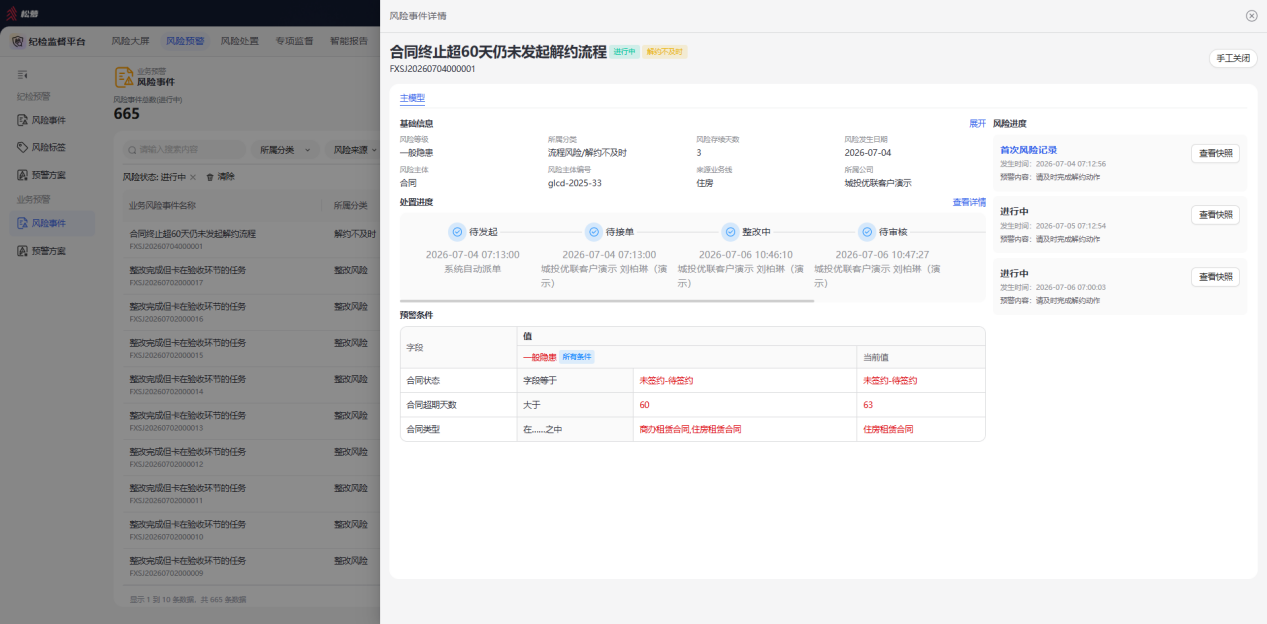This screenshot has height=624, width=1267.
Task: Open the 所属分类 dropdown filter
Action: point(283,149)
